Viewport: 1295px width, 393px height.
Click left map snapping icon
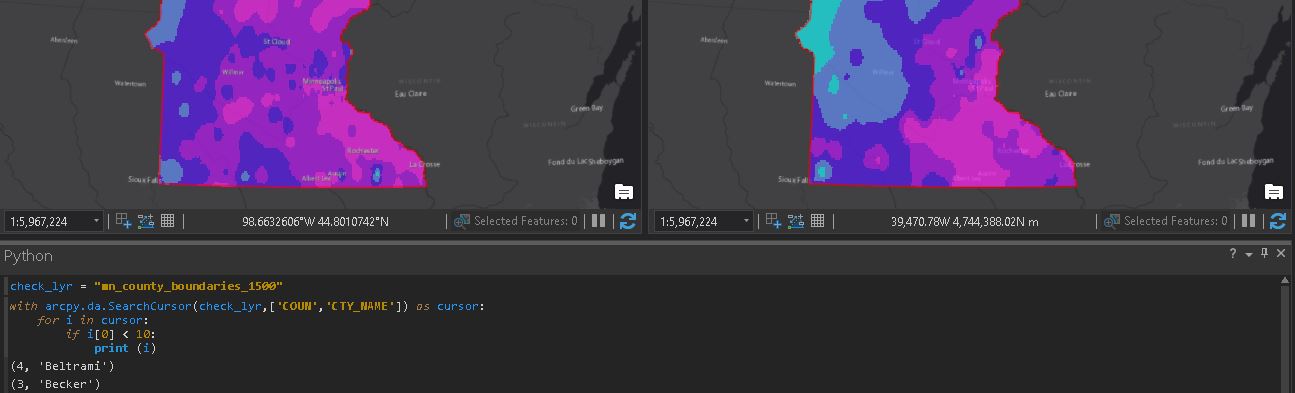[x=123, y=221]
